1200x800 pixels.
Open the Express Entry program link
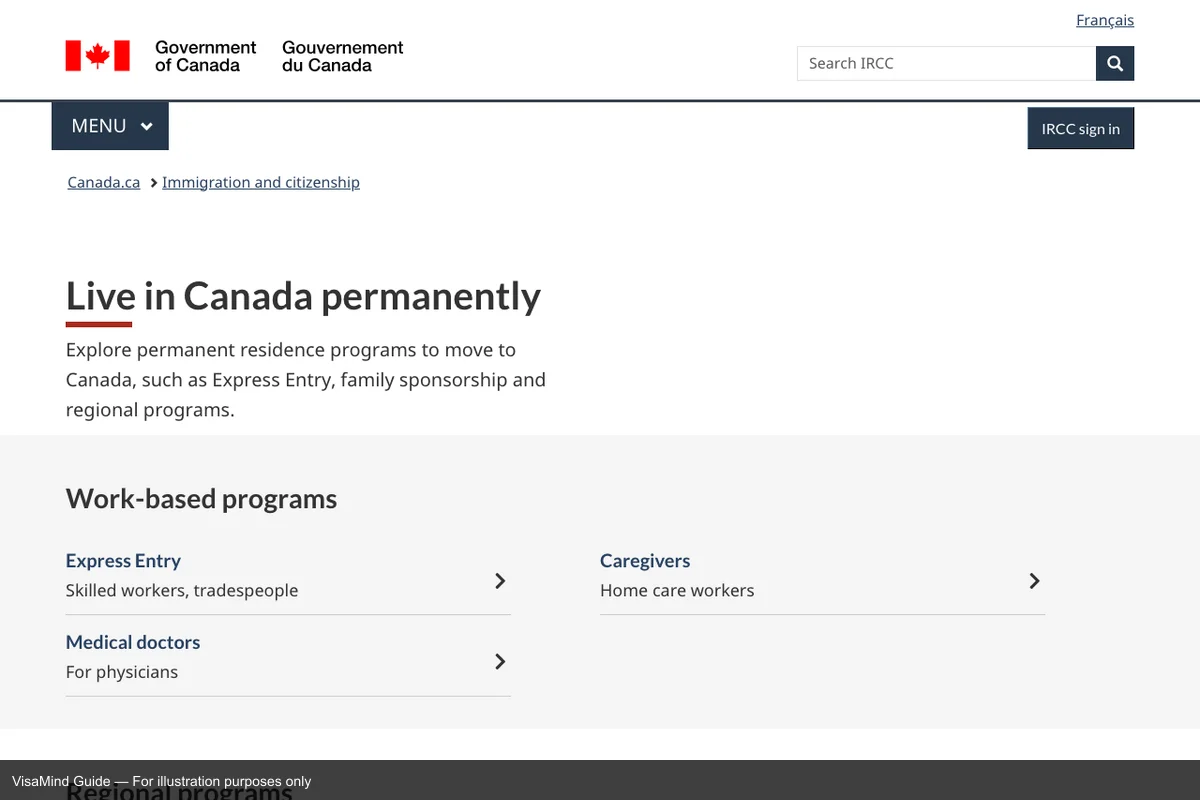click(x=123, y=561)
